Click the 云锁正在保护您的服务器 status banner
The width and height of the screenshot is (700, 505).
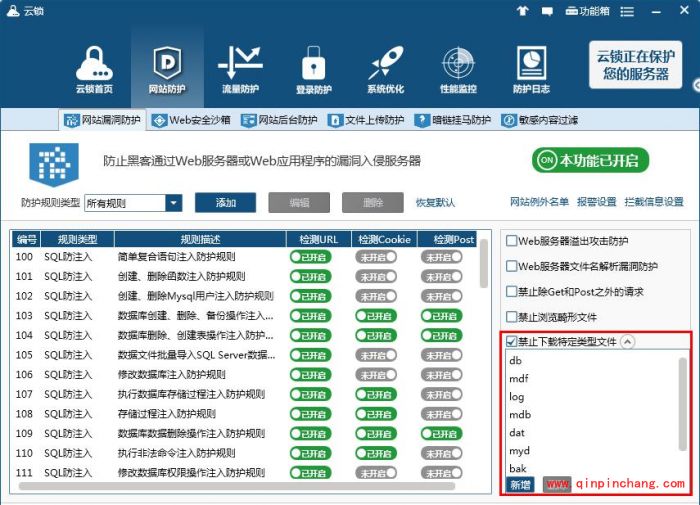point(635,65)
